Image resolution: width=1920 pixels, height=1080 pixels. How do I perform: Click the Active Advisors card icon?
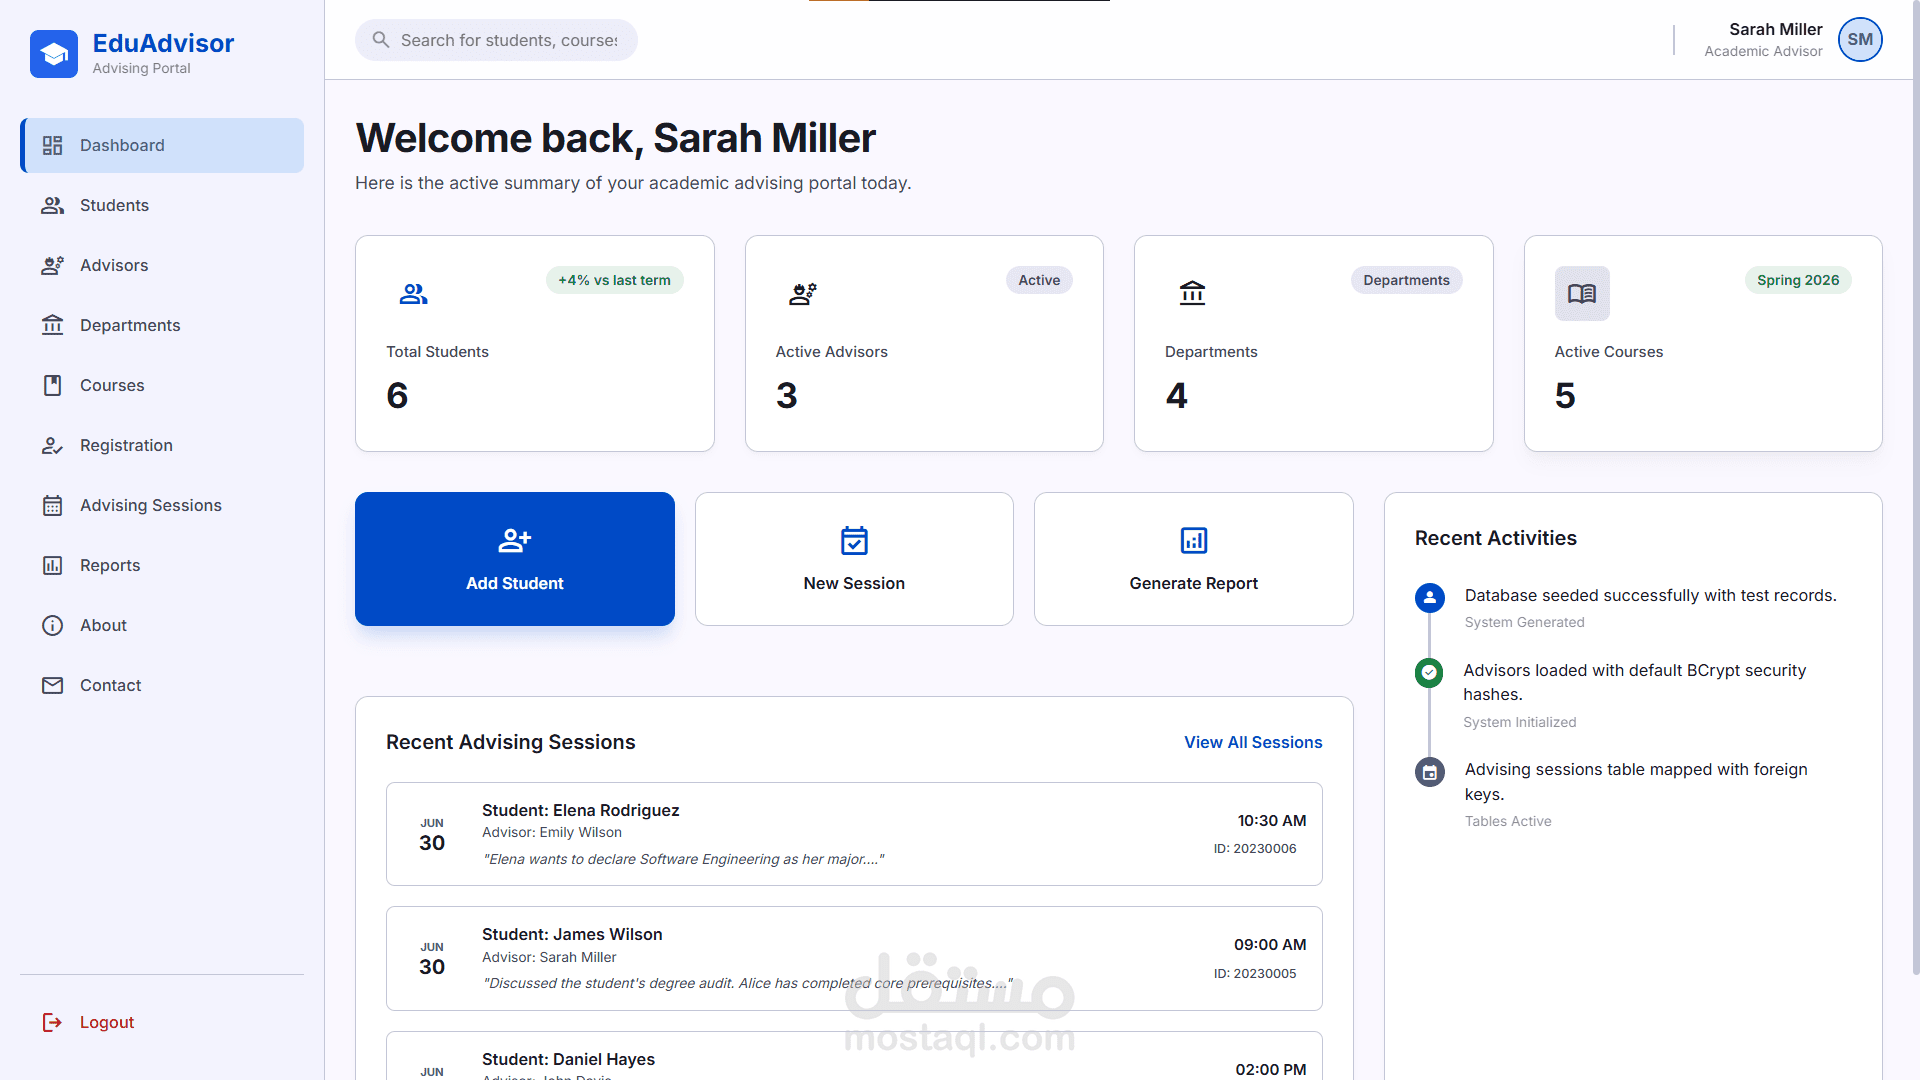(803, 294)
